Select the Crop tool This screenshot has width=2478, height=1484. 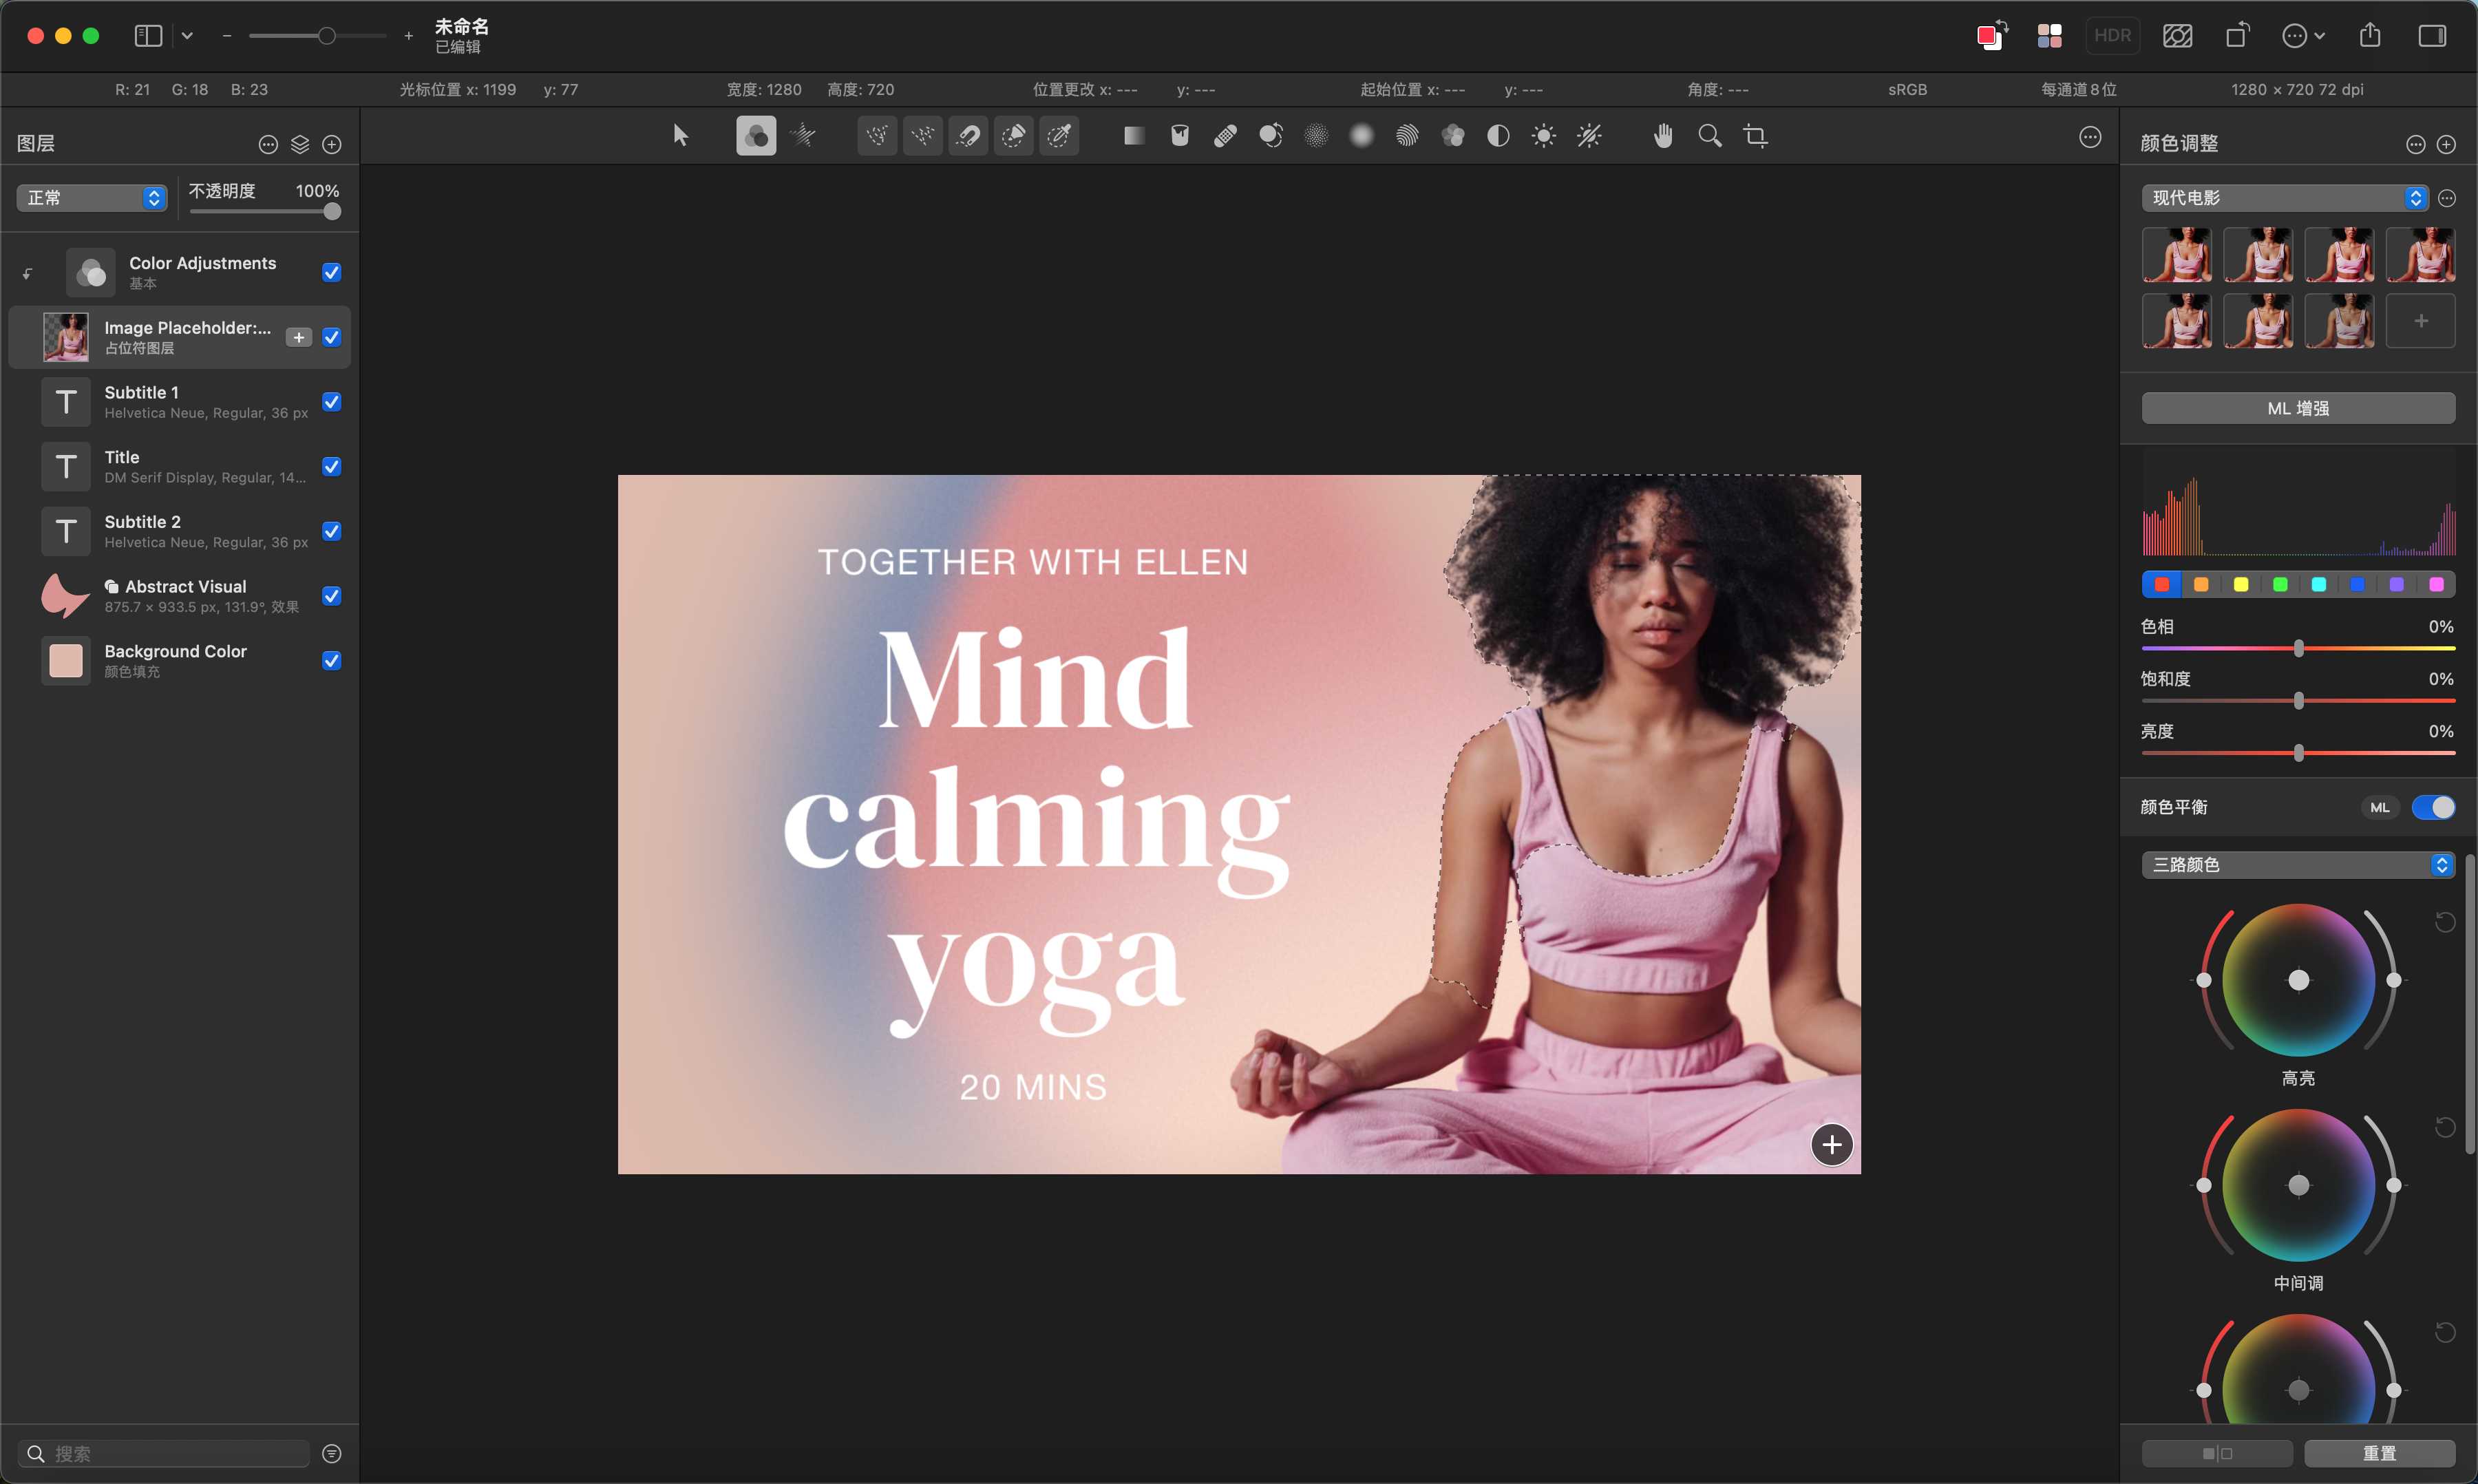[1755, 136]
